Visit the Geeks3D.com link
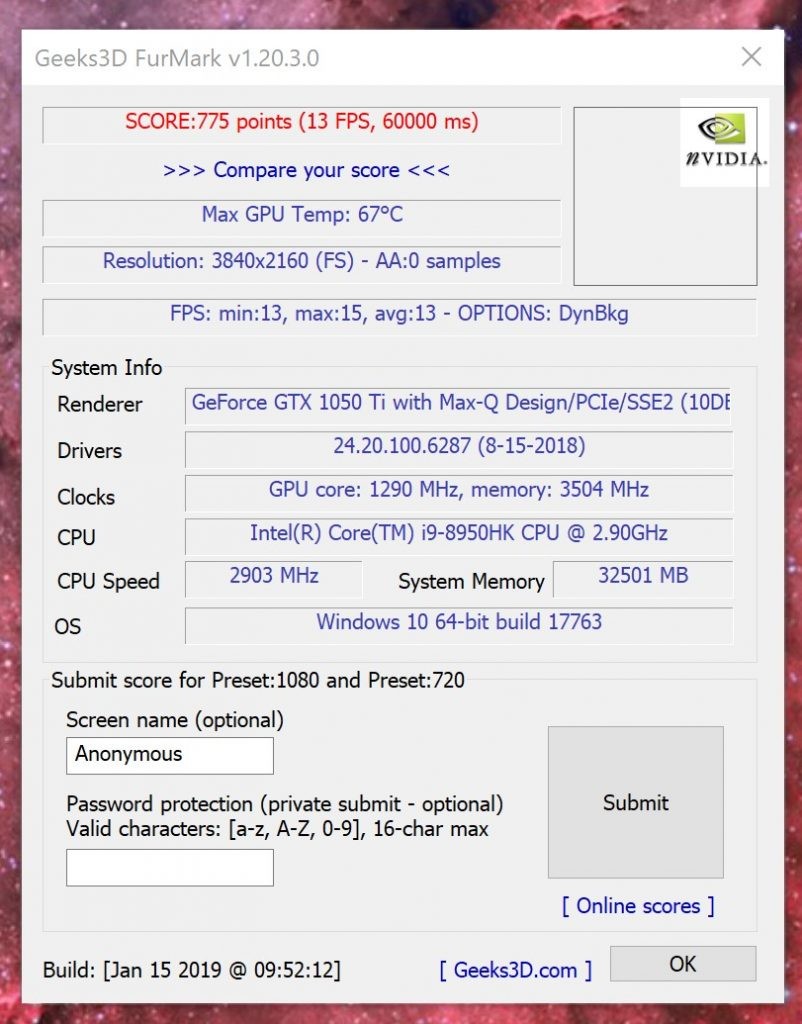 click(515, 970)
